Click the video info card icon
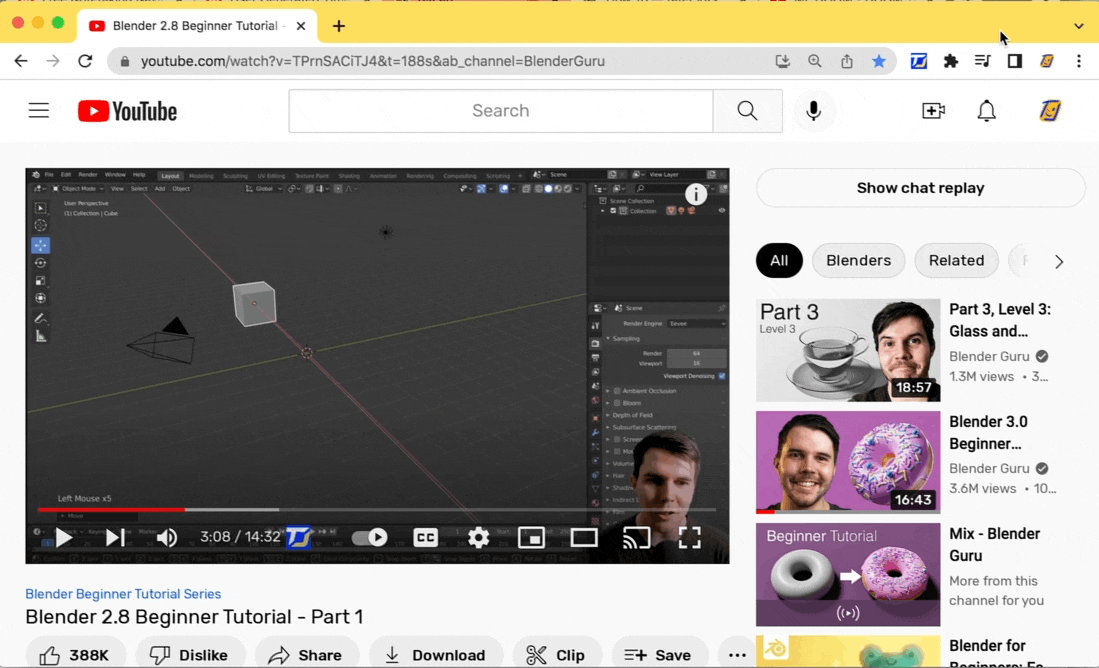1099x668 pixels. click(x=696, y=194)
